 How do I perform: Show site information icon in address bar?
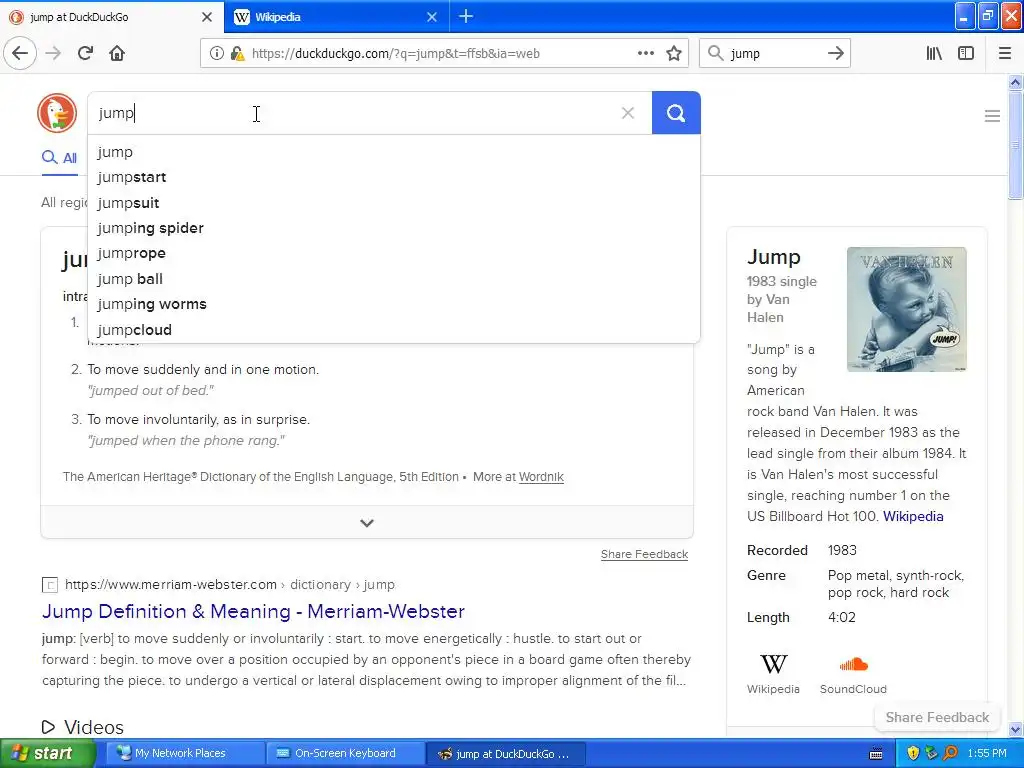216,54
